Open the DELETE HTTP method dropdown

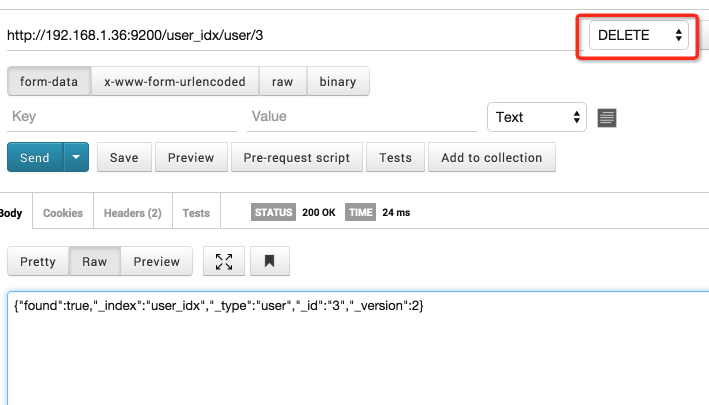pos(638,35)
